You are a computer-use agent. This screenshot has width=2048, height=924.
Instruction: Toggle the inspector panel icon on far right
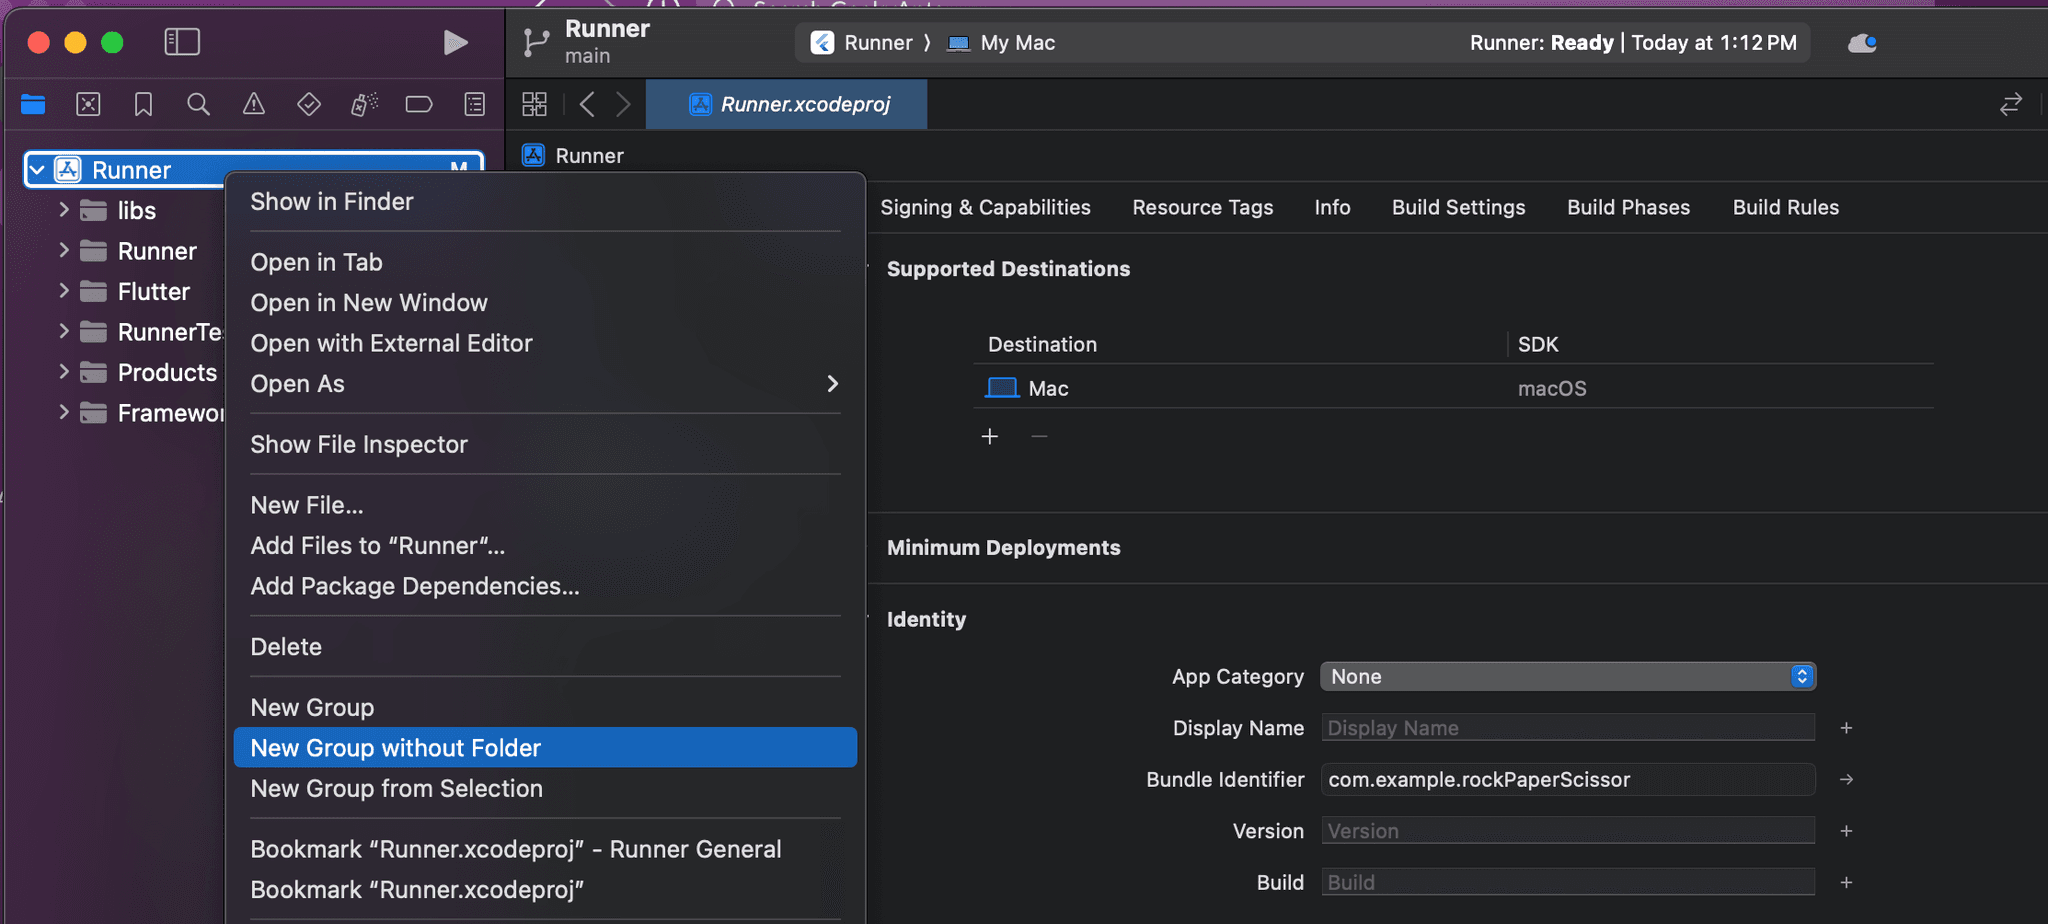[2011, 104]
